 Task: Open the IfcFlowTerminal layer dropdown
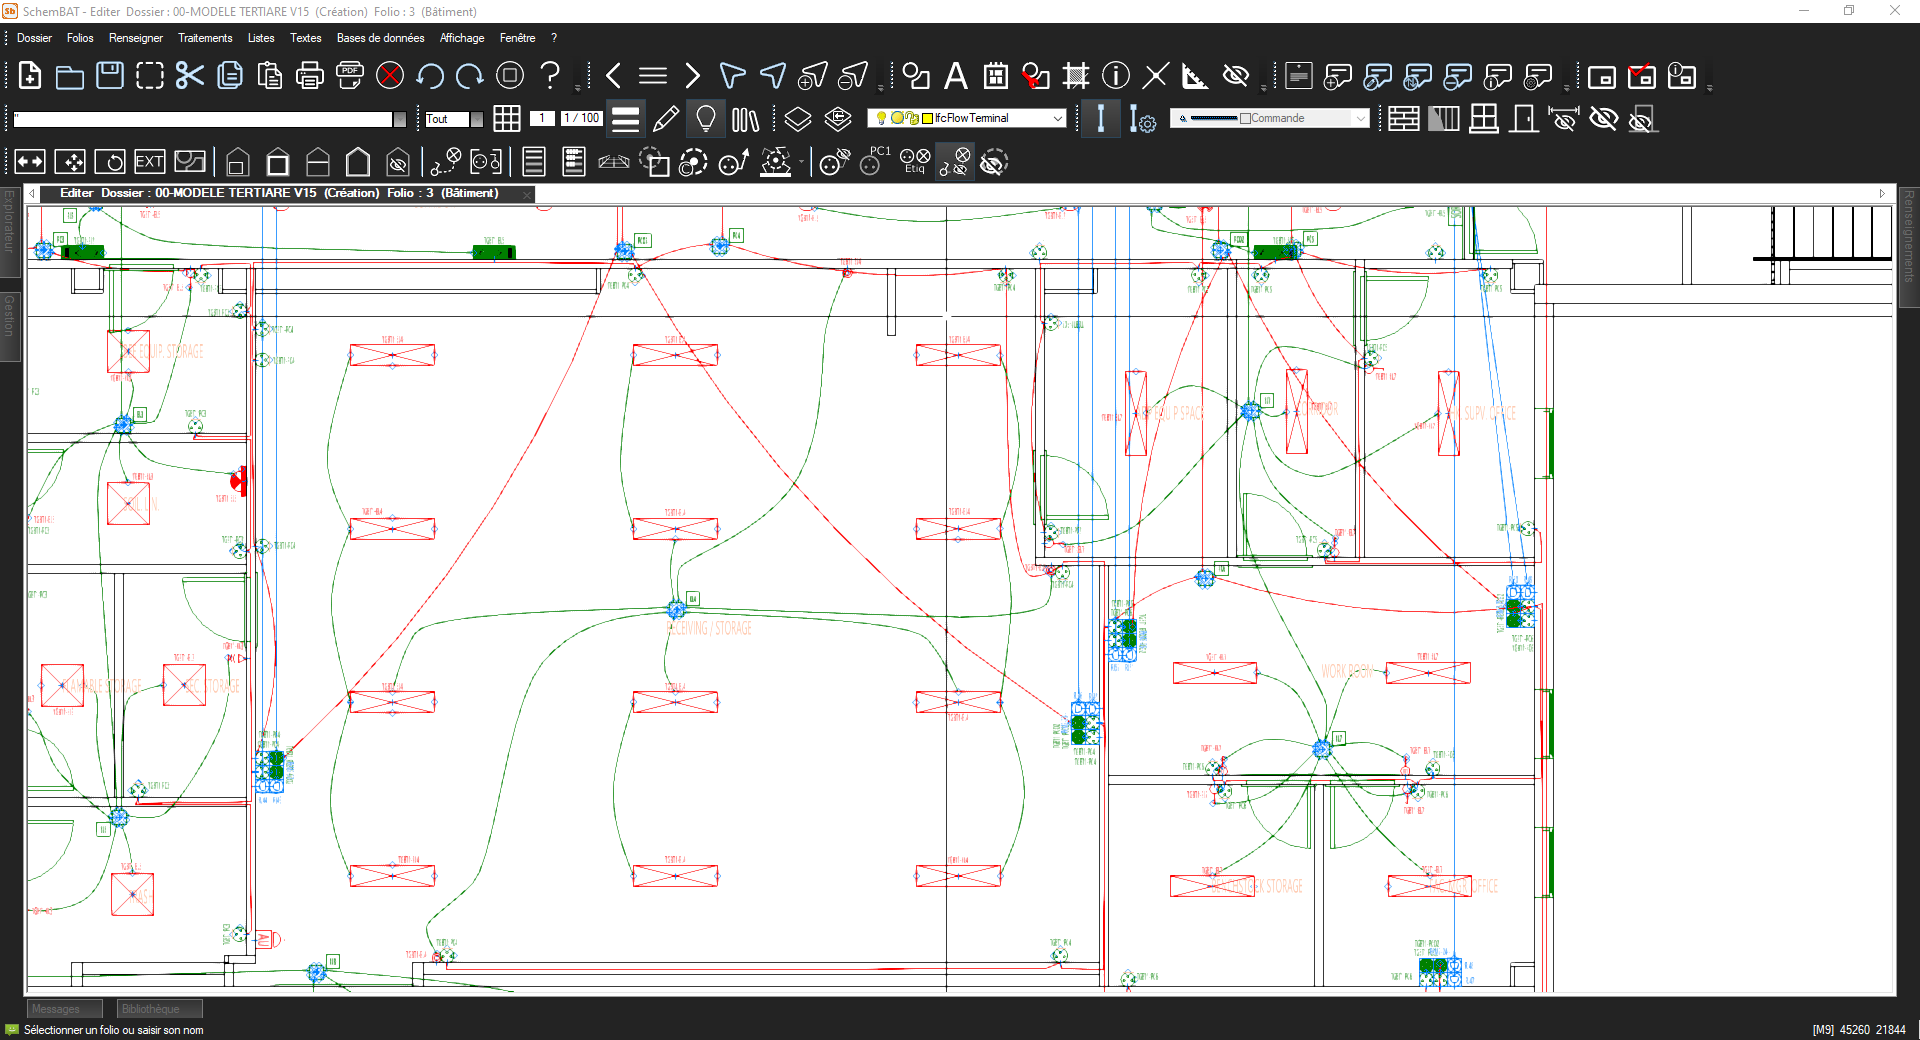click(x=1058, y=118)
